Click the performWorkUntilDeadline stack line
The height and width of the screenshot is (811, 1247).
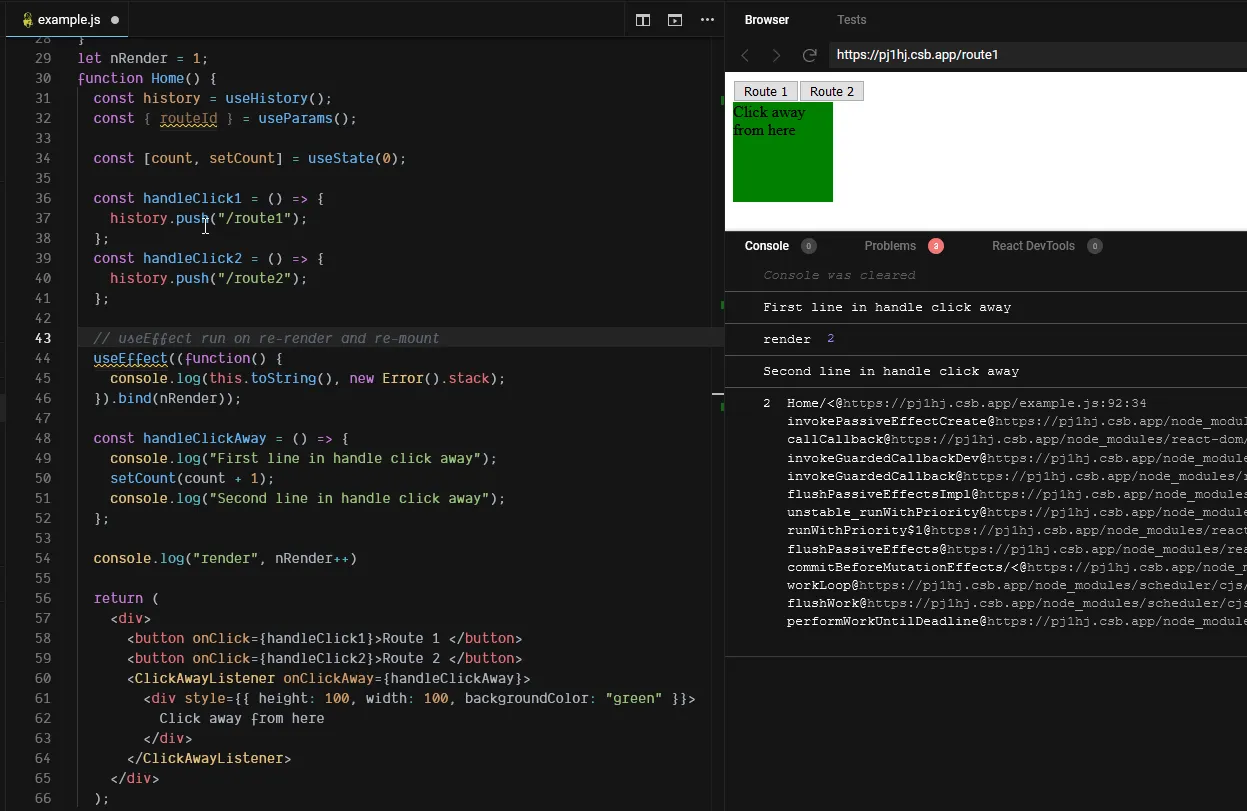[1016, 621]
